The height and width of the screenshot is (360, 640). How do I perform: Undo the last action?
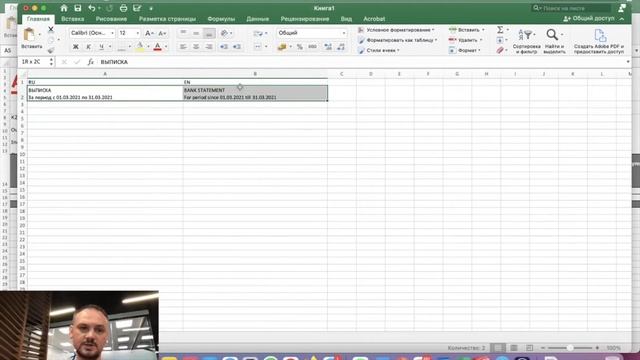click(x=92, y=8)
